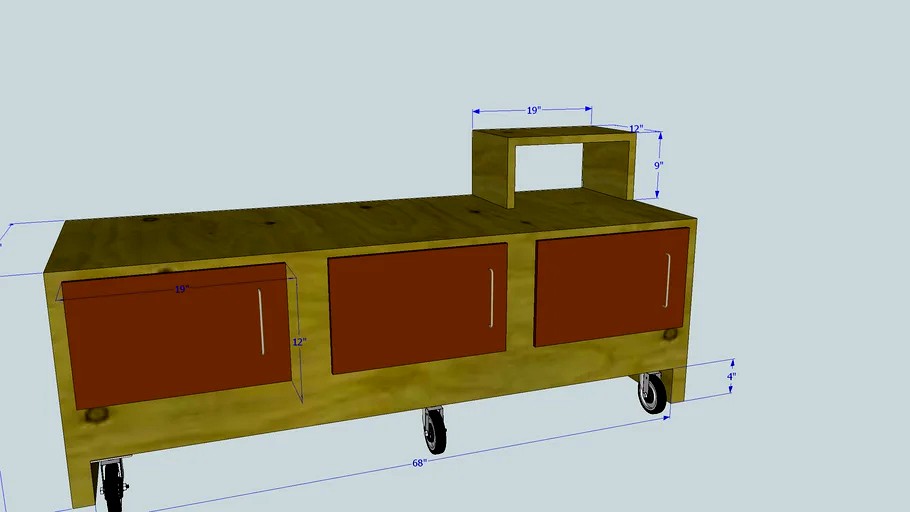Select the front left caster wheel
This screenshot has height=512, width=910.
pos(113,485)
